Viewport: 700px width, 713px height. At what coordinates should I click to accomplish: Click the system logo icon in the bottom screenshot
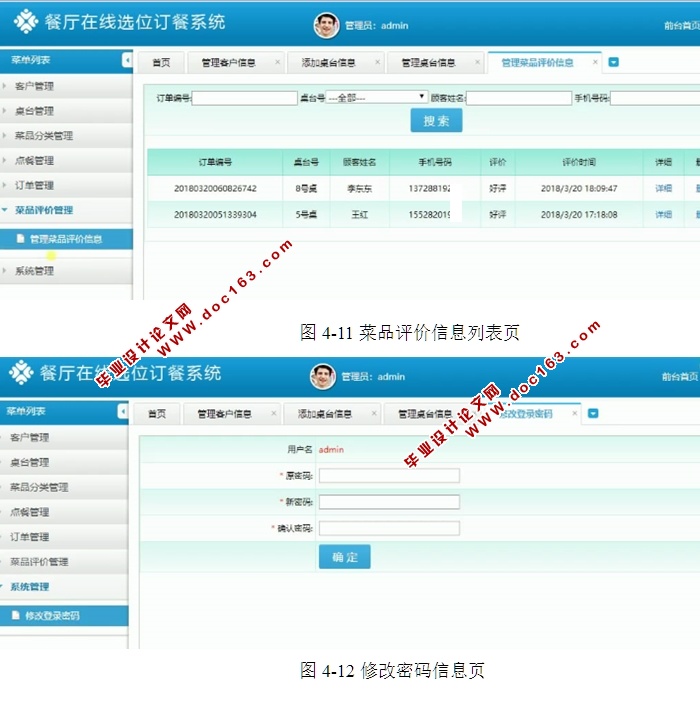[21, 372]
